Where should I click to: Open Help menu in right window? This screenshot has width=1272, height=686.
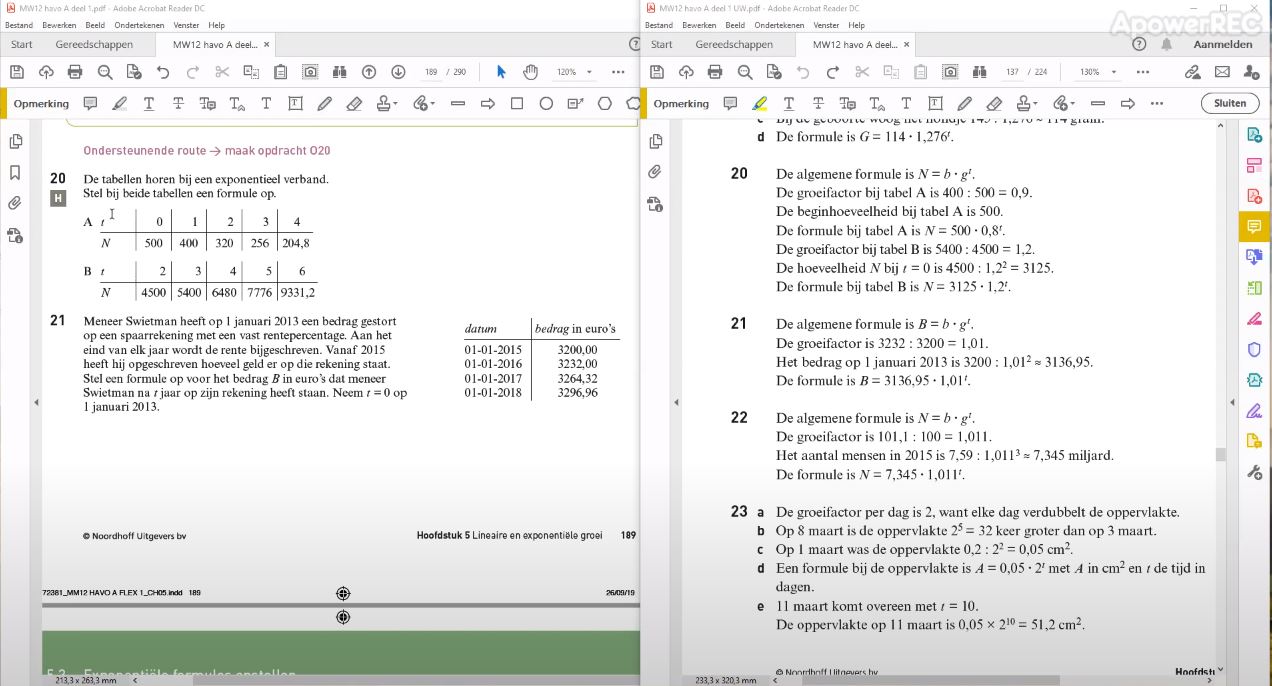coord(856,25)
